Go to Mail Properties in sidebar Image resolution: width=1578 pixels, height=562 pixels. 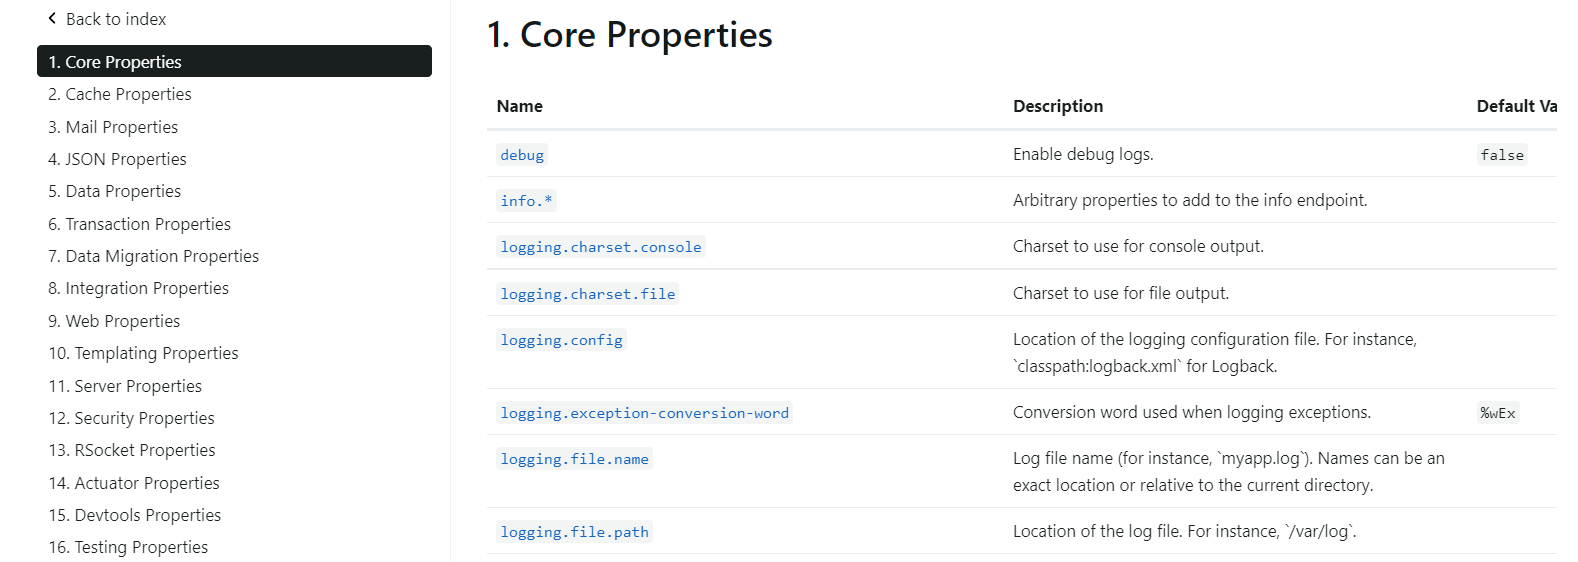coord(113,127)
